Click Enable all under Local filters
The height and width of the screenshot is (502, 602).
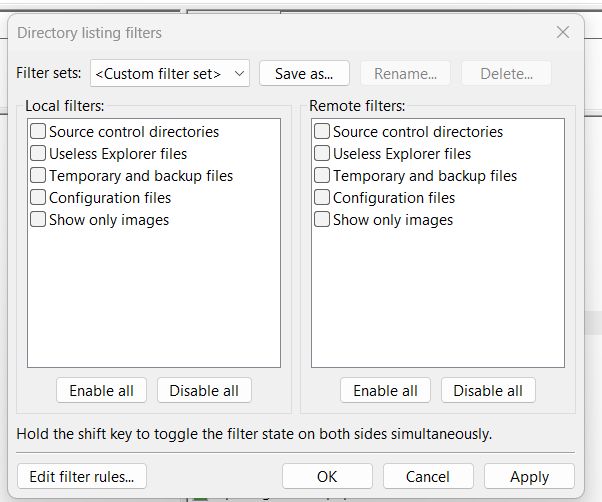tap(101, 390)
